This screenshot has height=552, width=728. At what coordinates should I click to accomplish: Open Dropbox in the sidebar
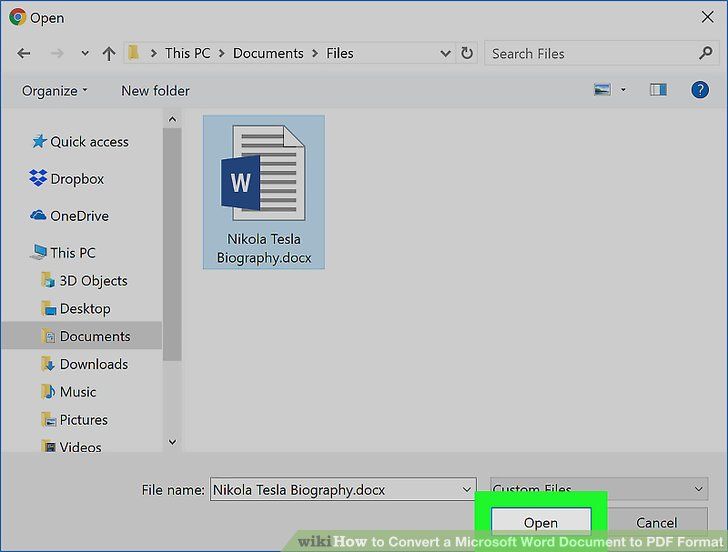point(77,179)
